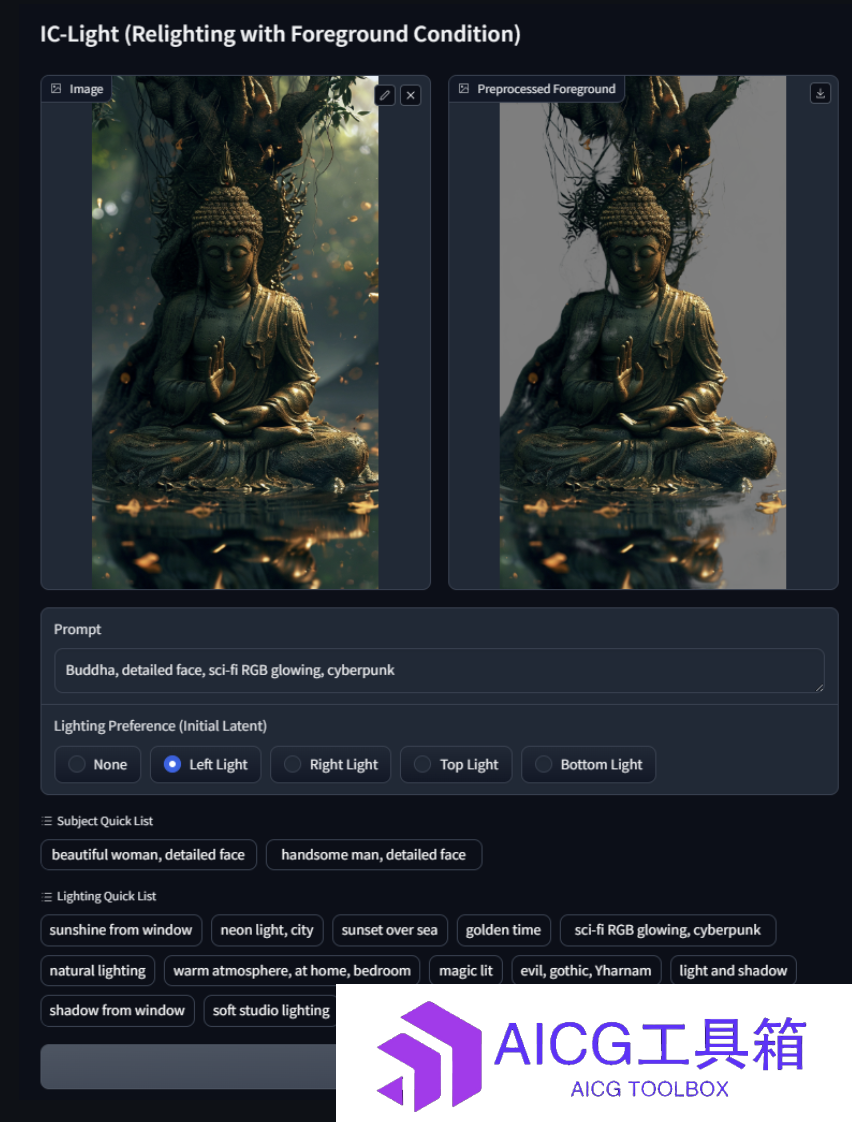The image size is (852, 1122).
Task: Apply the 'sunshine from window' lighting preset
Action: click(121, 930)
